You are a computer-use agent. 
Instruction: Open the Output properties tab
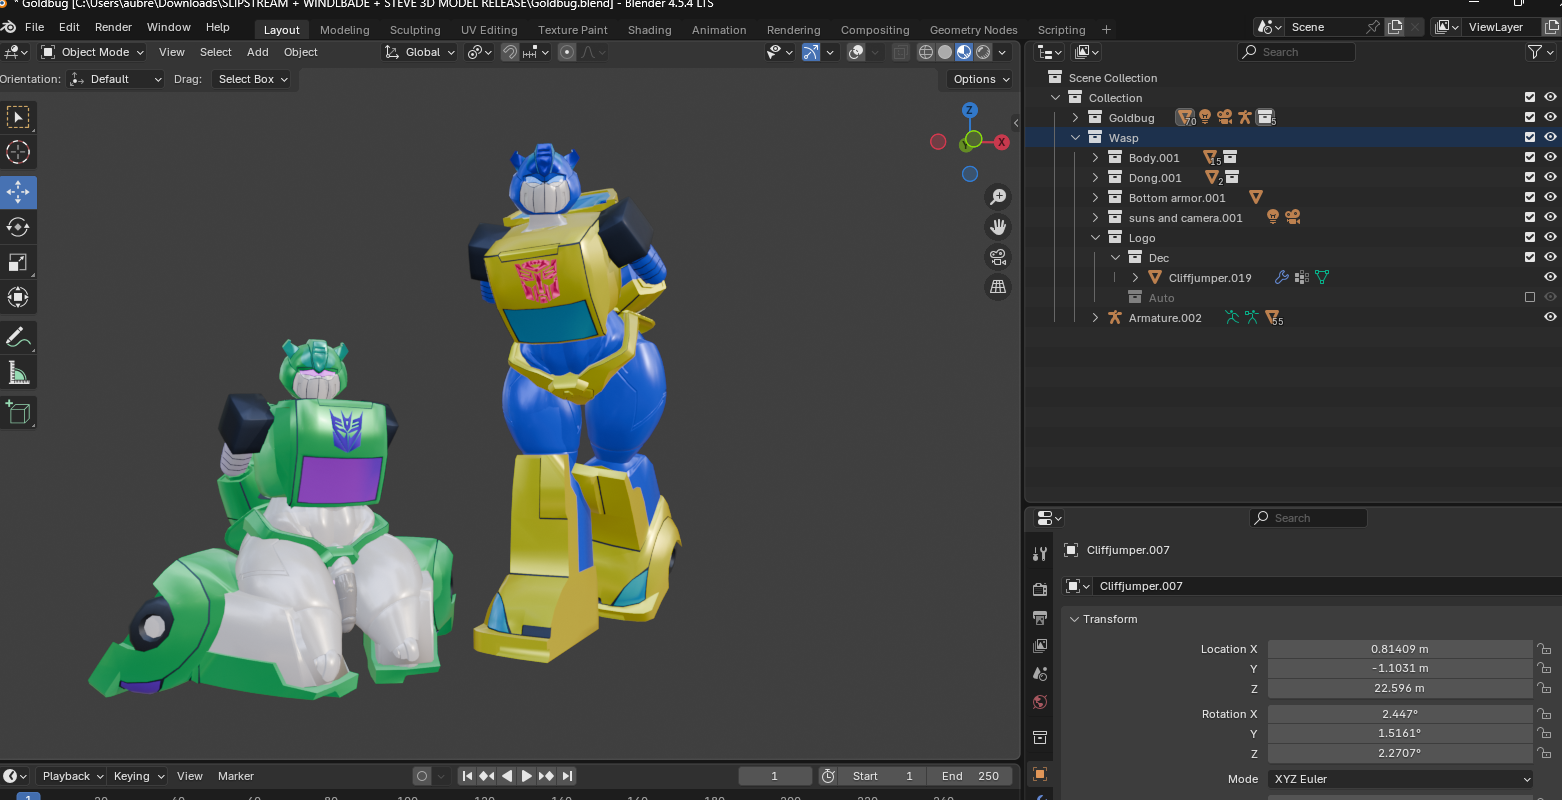tap(1040, 618)
